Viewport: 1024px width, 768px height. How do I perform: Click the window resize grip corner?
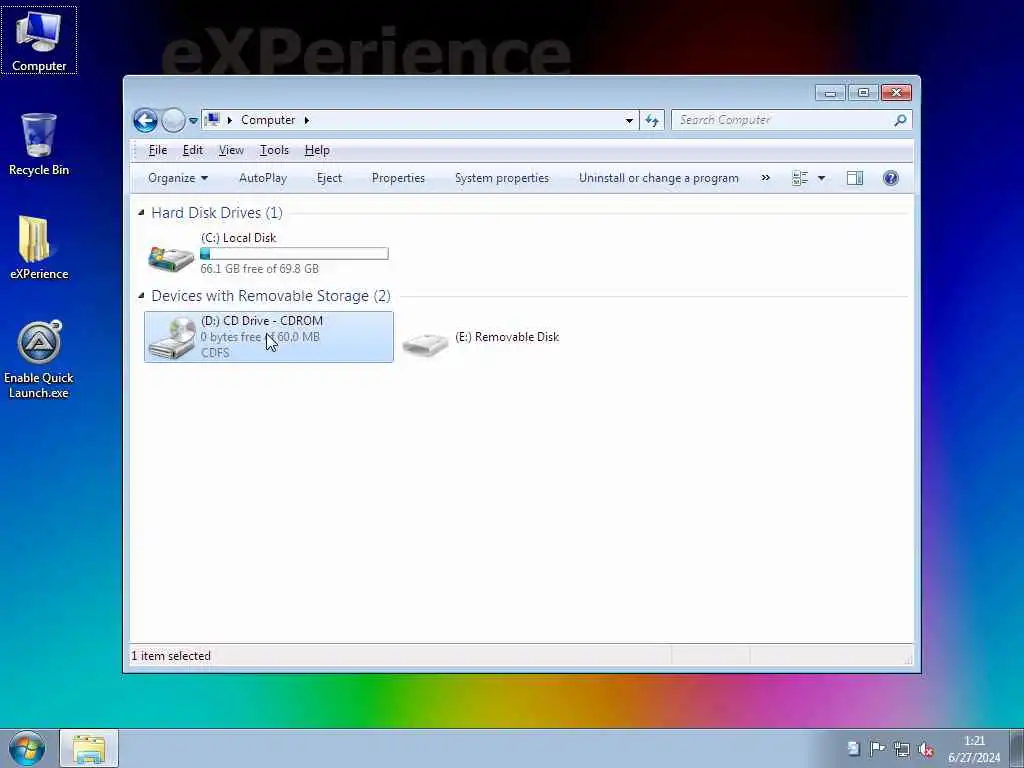[908, 660]
